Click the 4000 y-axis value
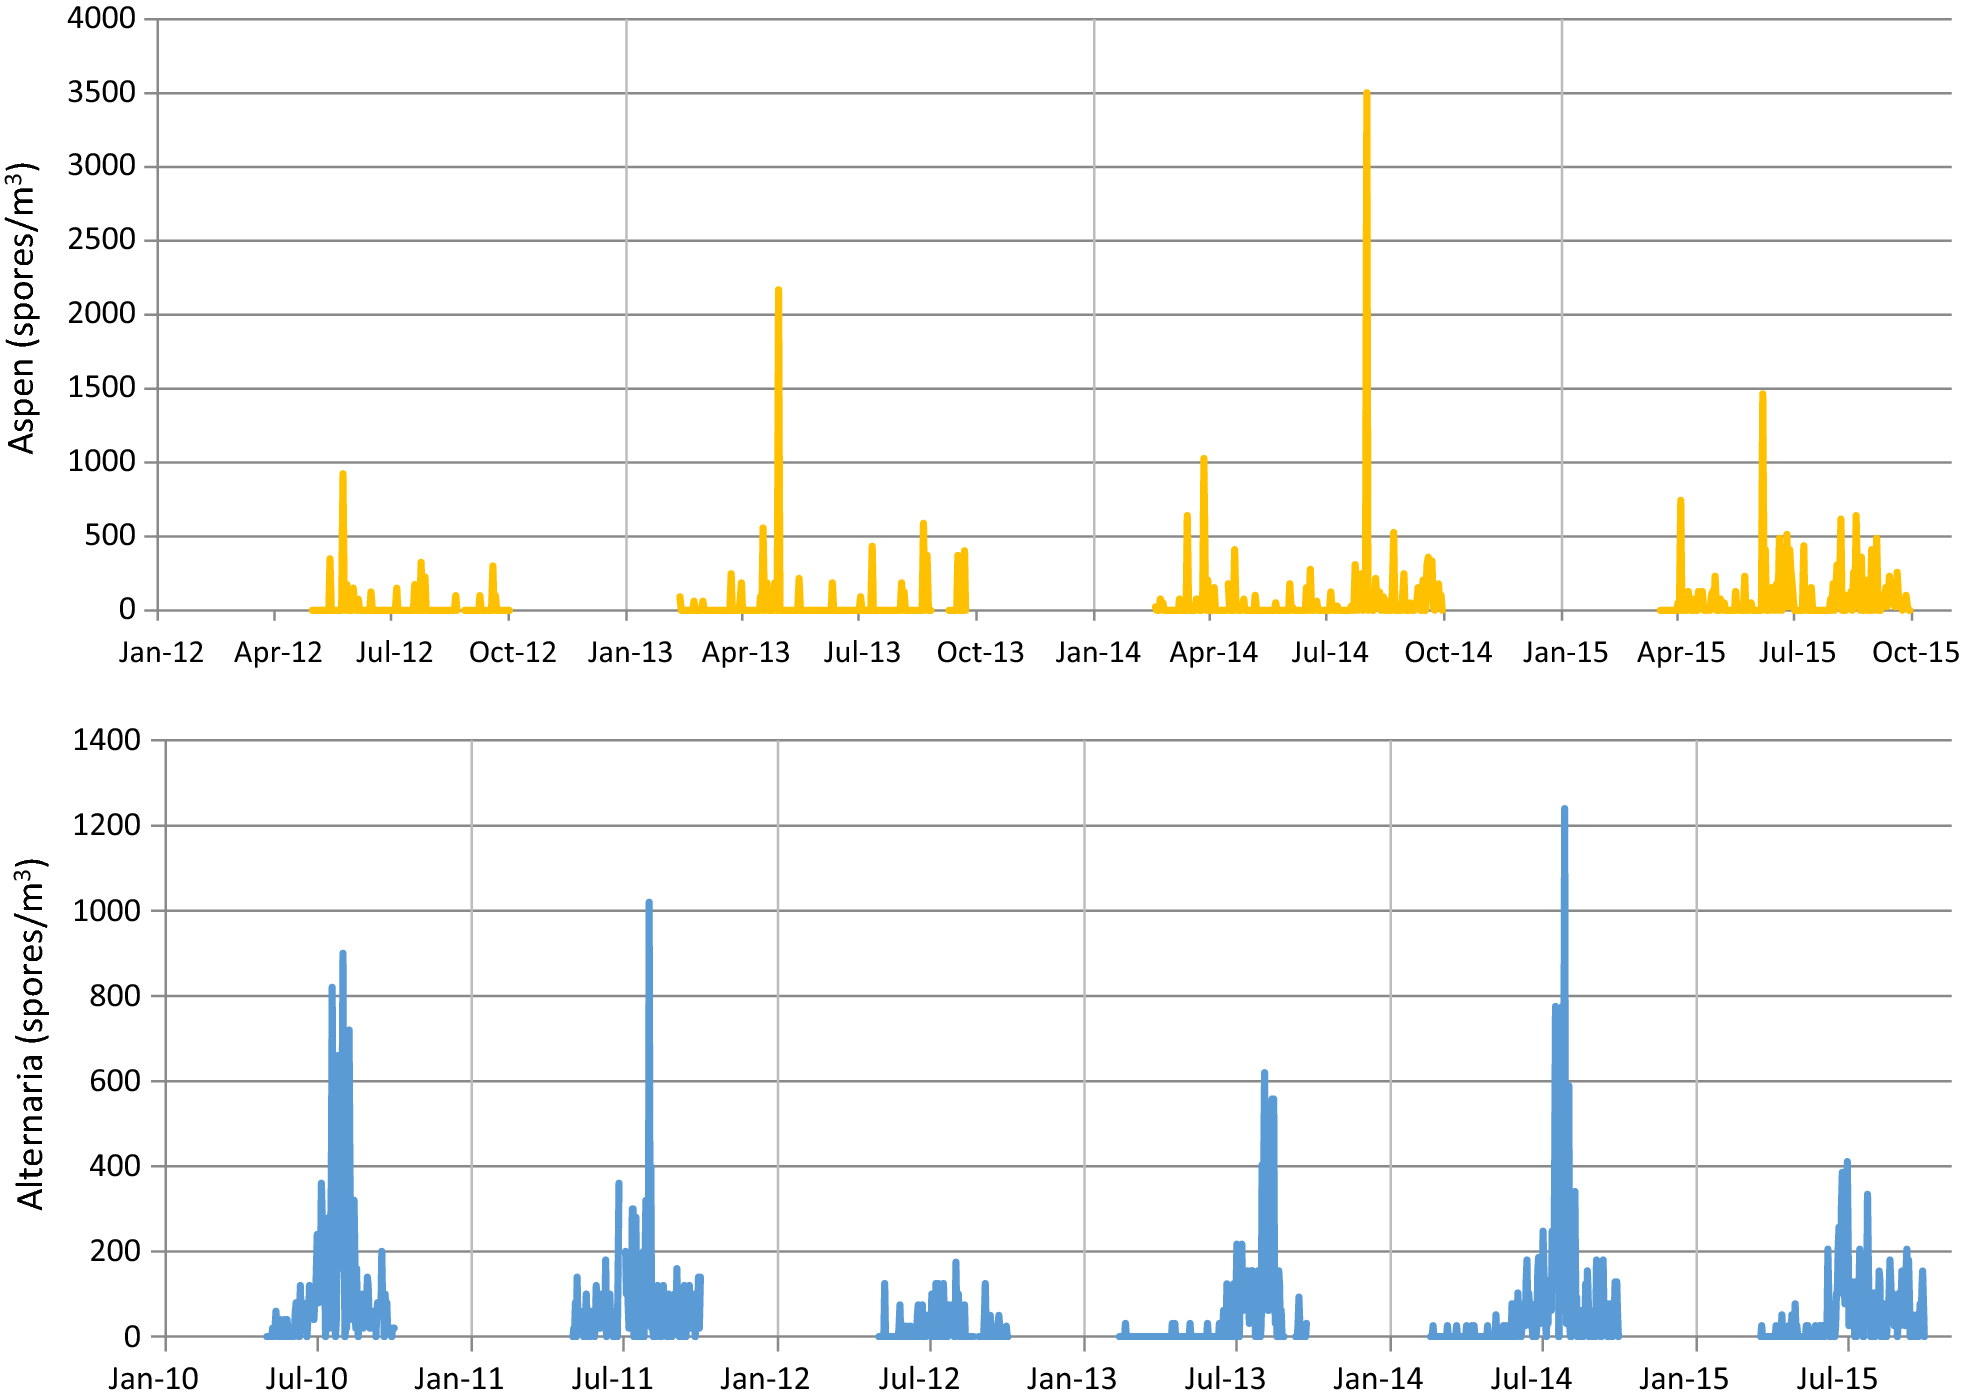This screenshot has height=1399, width=1961. point(101,18)
